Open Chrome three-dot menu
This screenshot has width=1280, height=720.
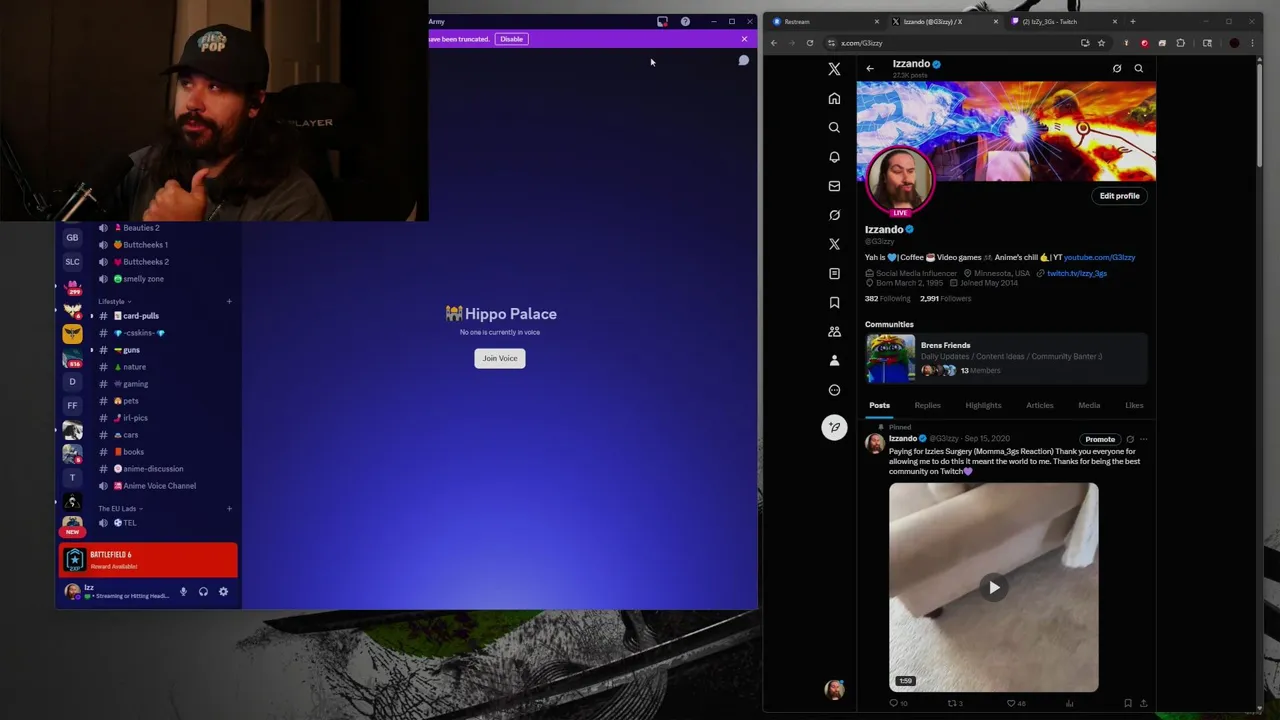(x=1252, y=43)
